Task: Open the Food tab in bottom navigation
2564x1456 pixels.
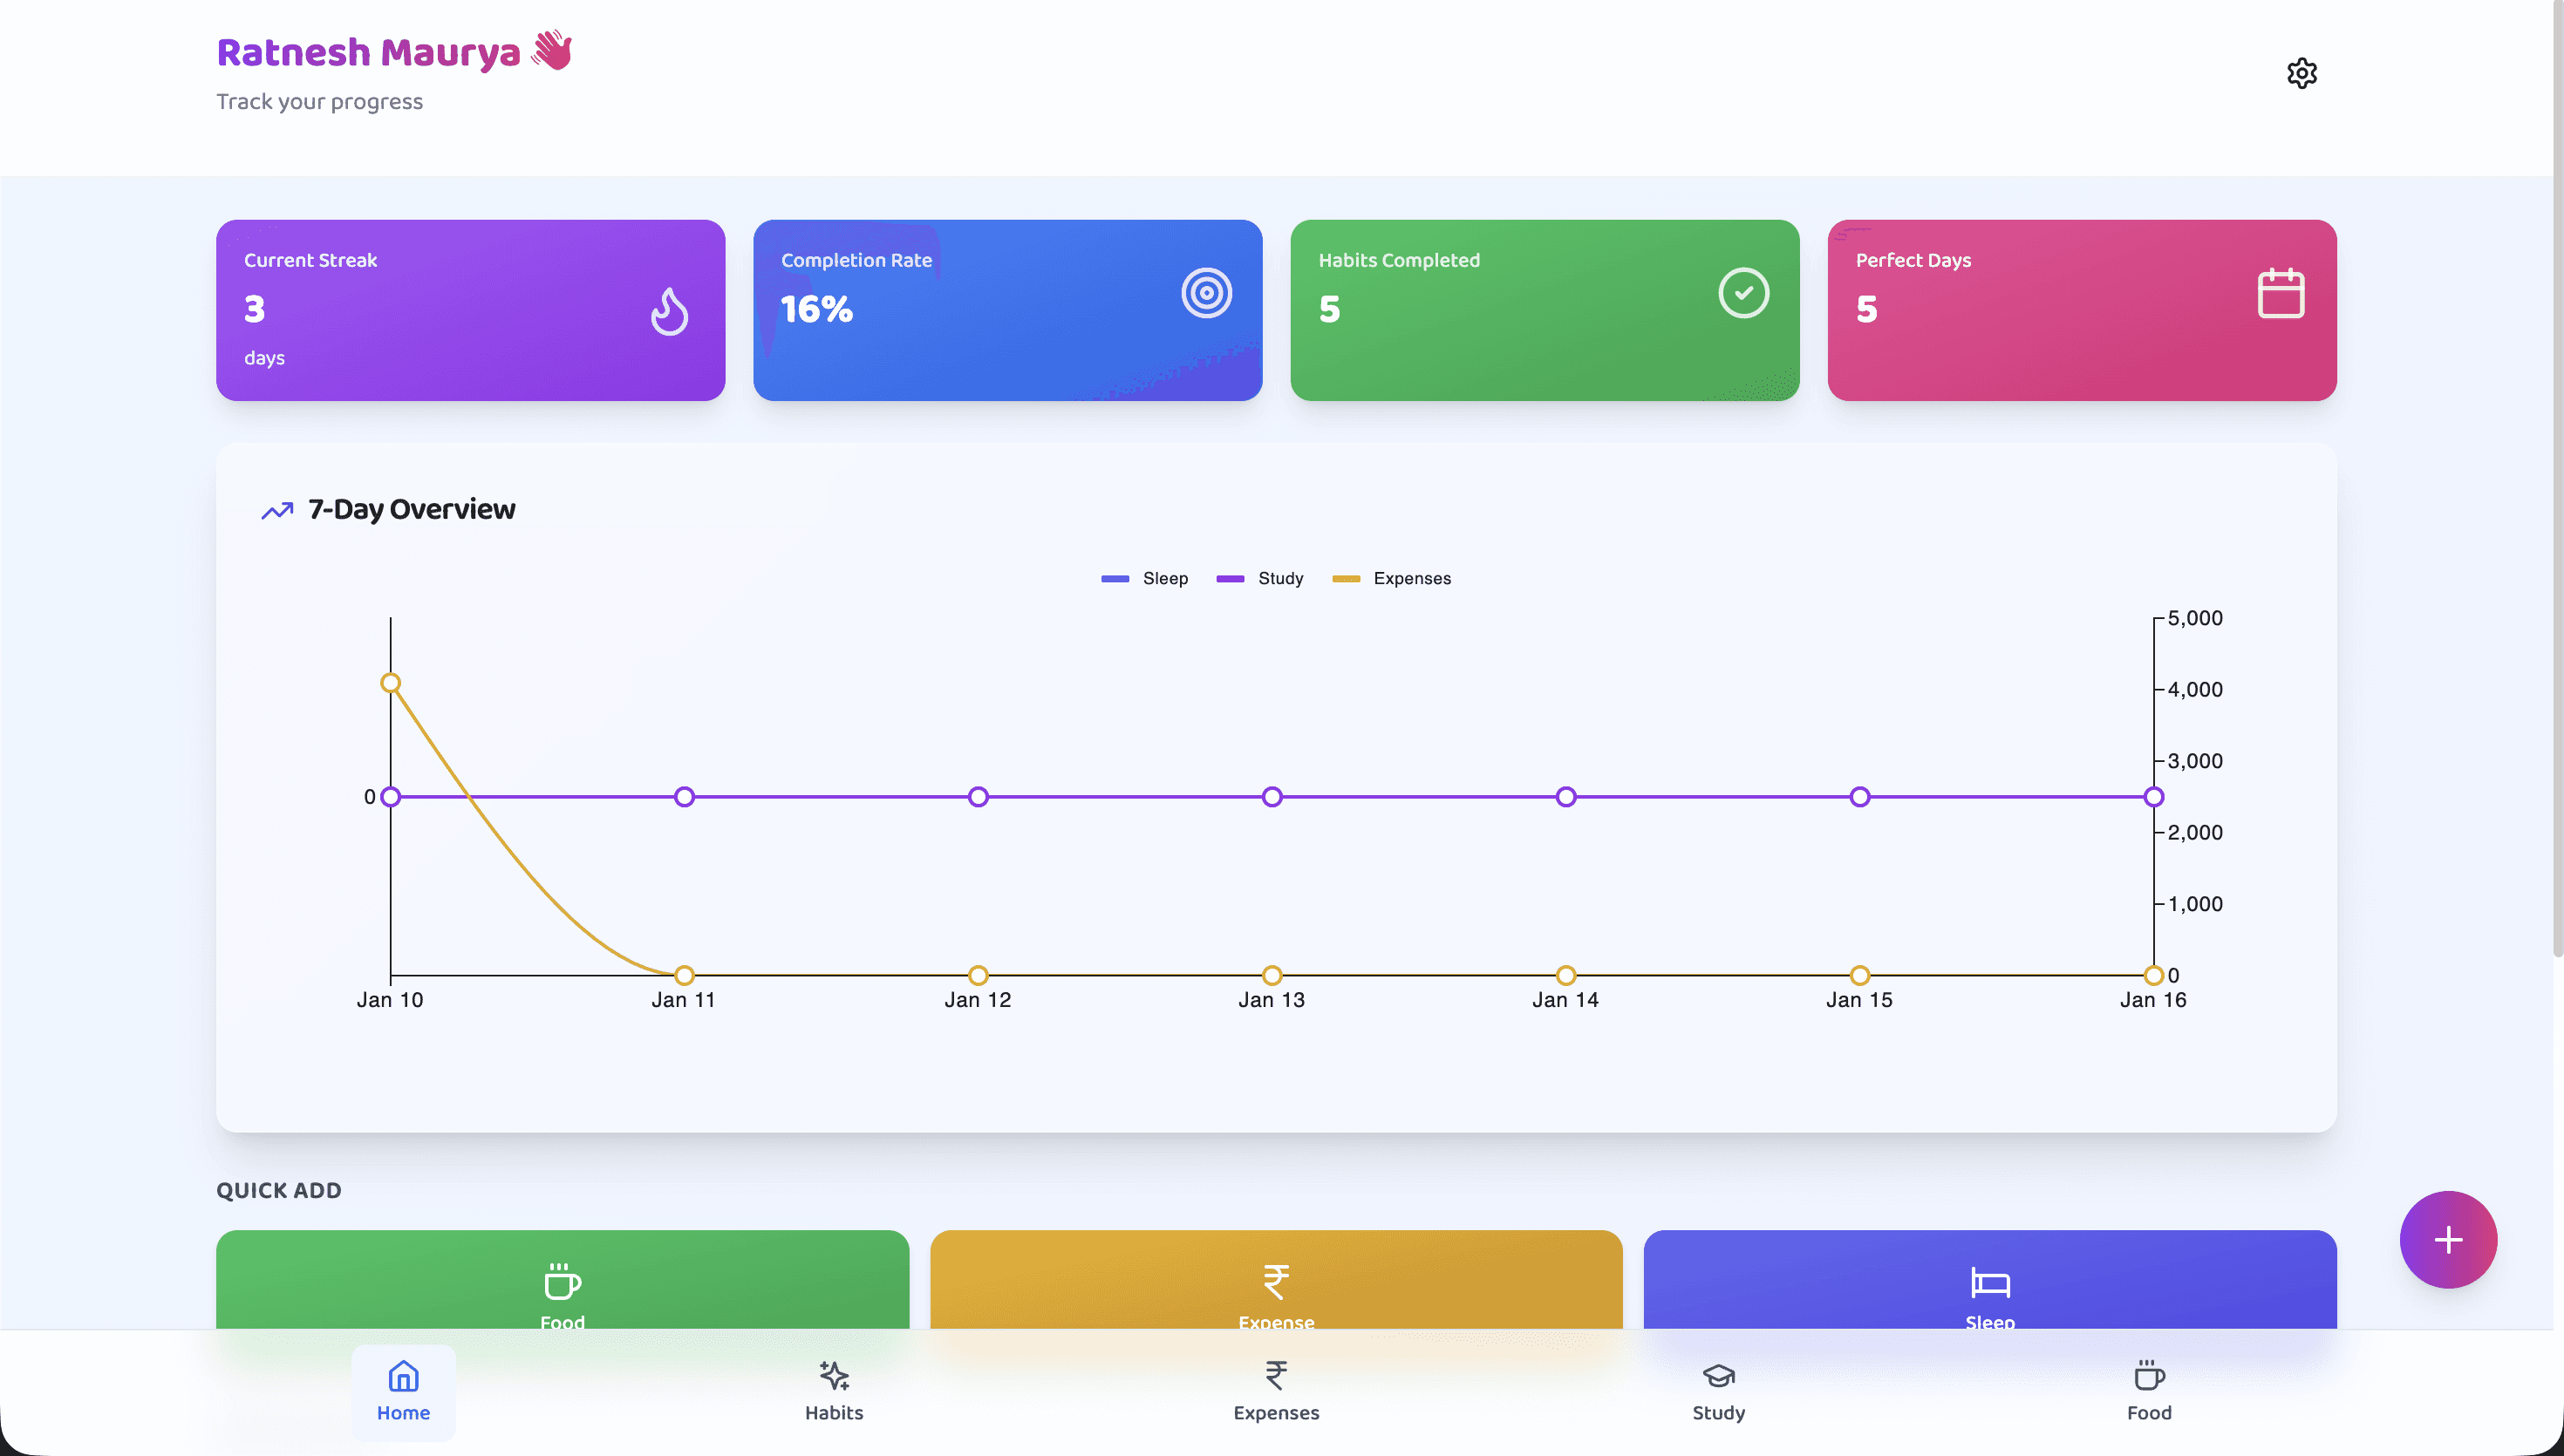Action: point(2148,1391)
